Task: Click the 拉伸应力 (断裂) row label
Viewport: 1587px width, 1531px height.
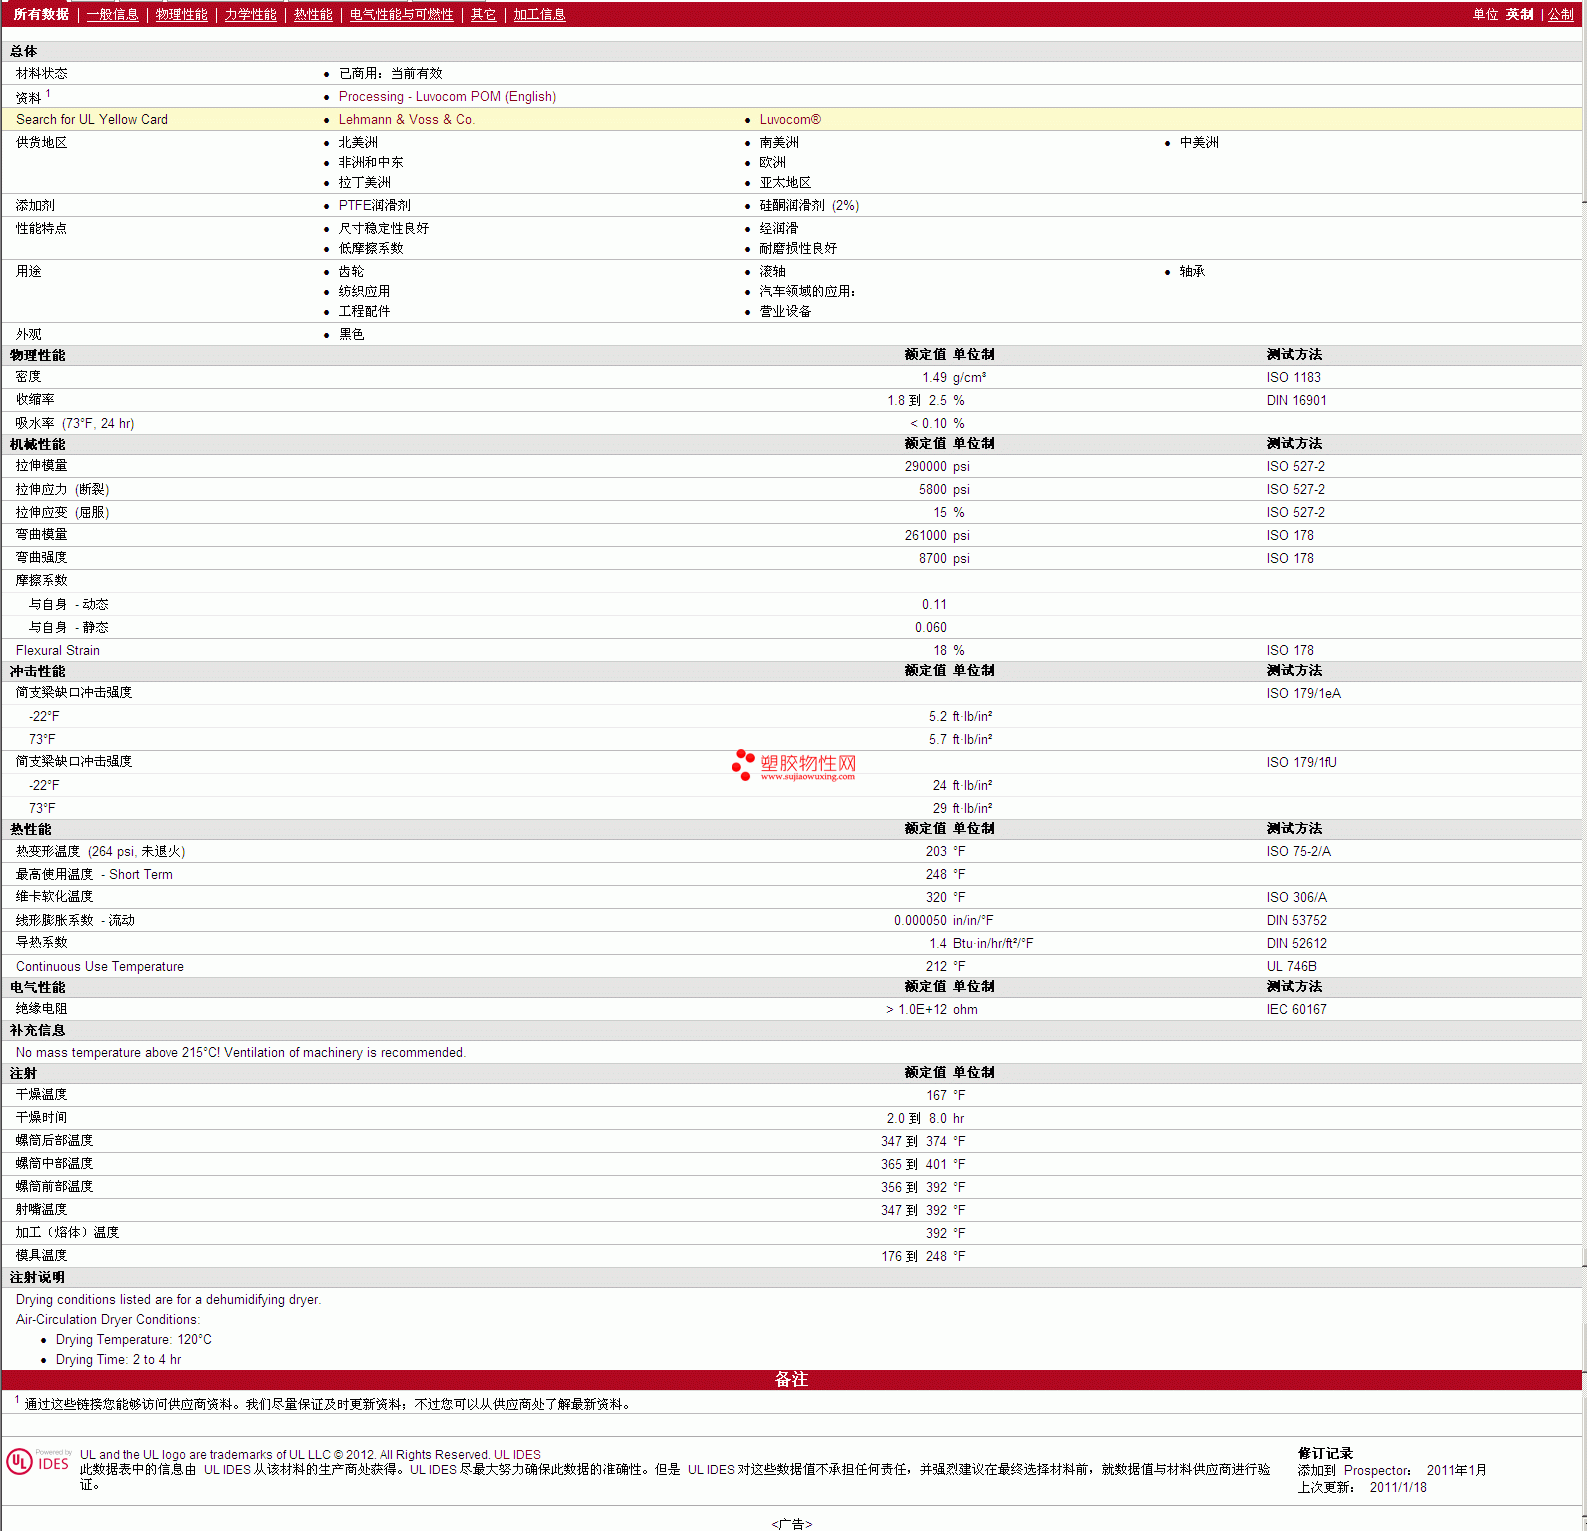Action: pos(62,489)
